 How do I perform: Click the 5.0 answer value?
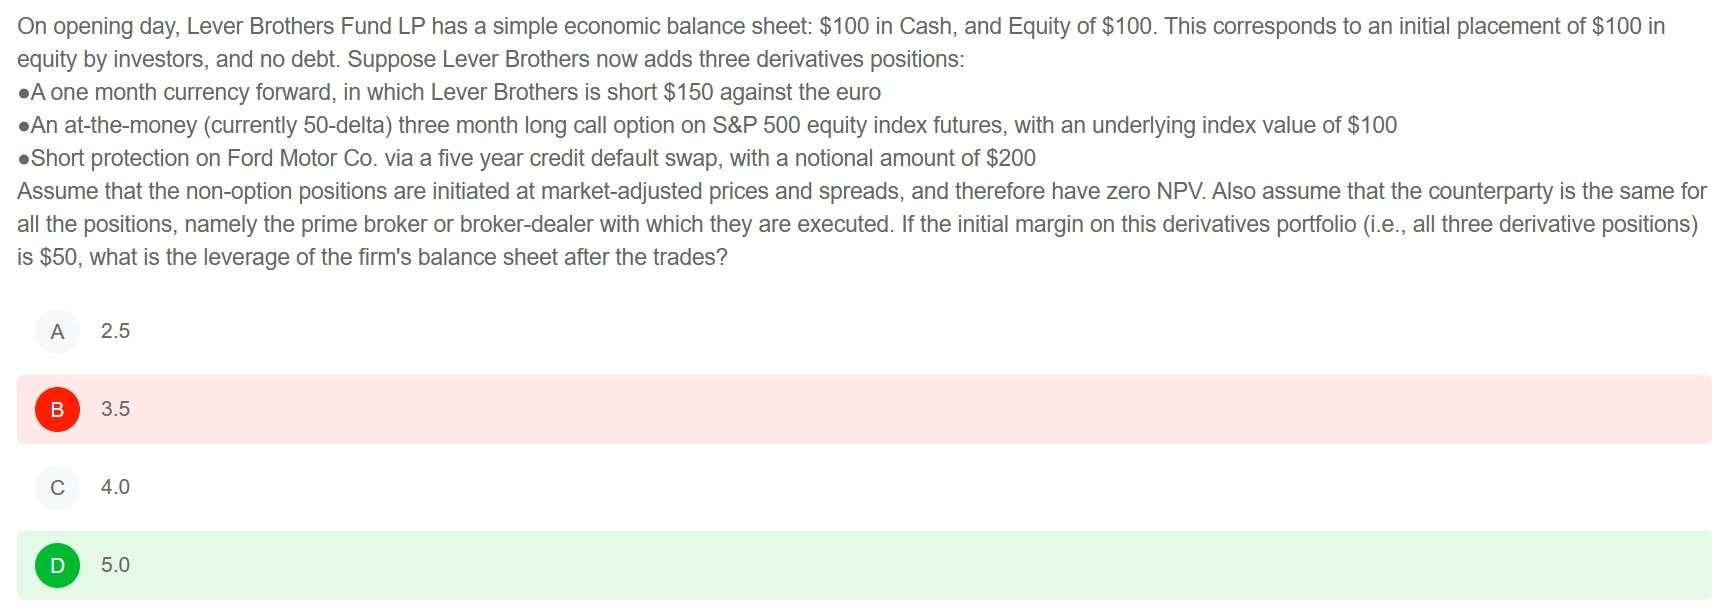[115, 565]
